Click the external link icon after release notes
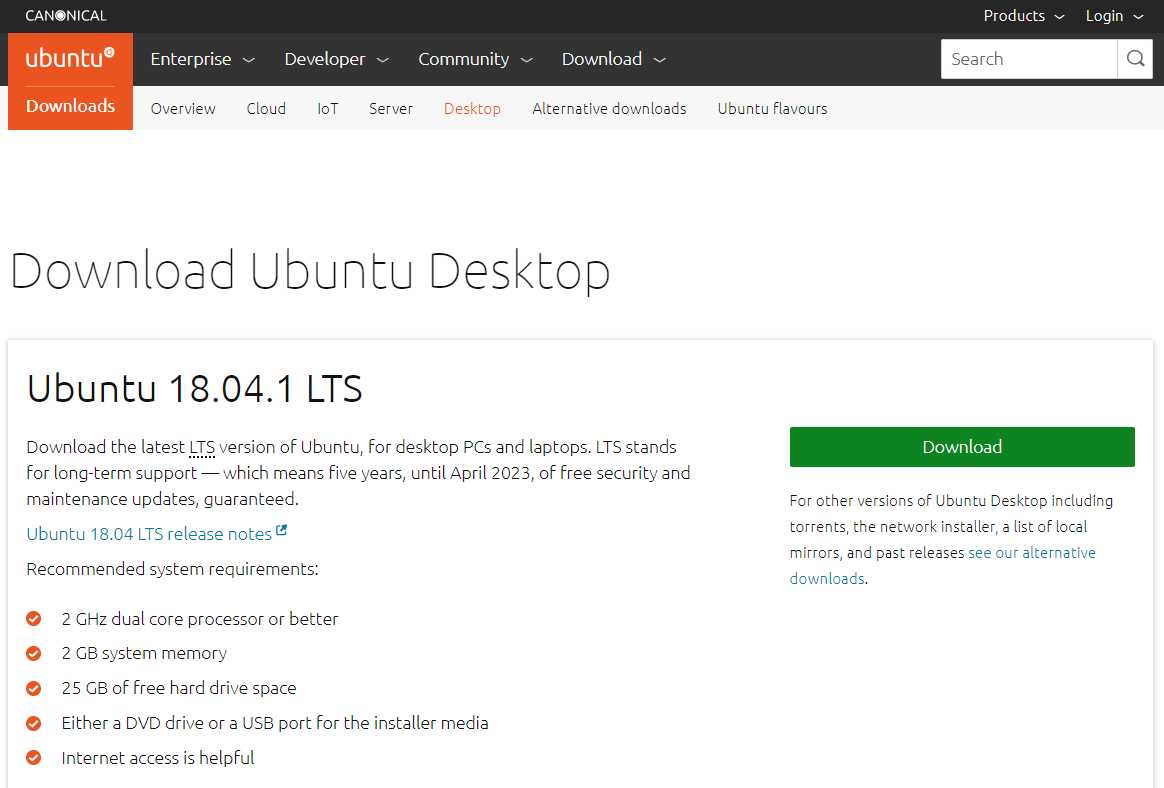Screen dimensions: 1164x788 281,530
